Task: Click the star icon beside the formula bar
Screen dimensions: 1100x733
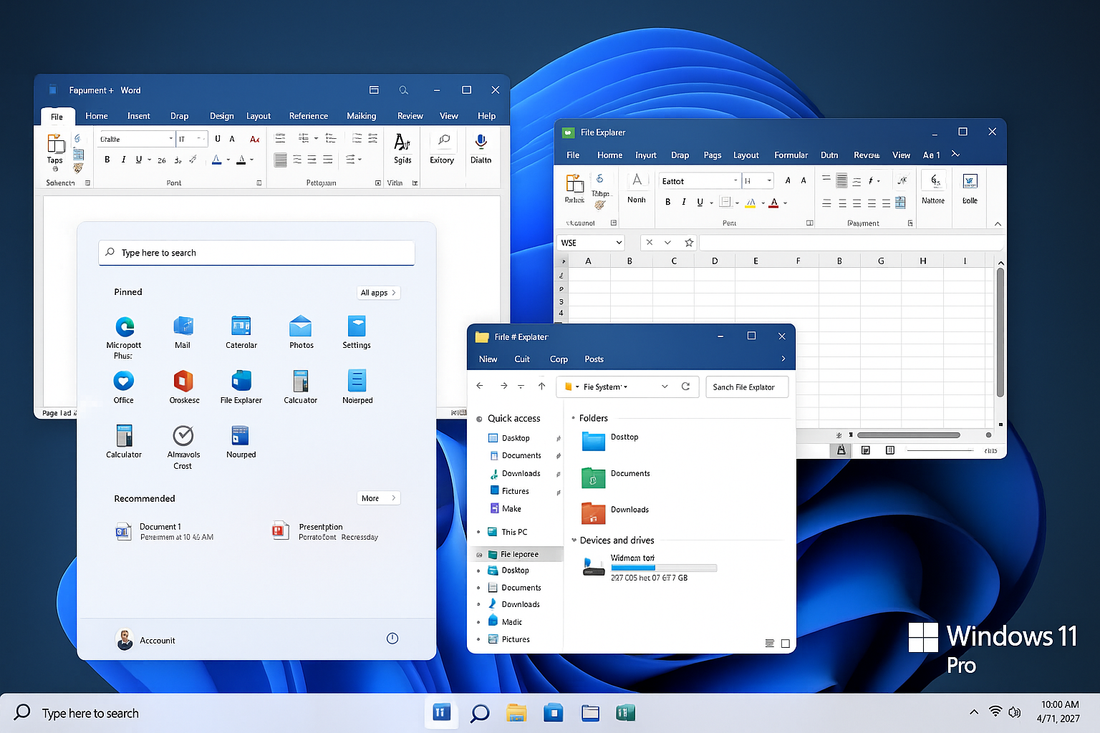Action: (689, 243)
